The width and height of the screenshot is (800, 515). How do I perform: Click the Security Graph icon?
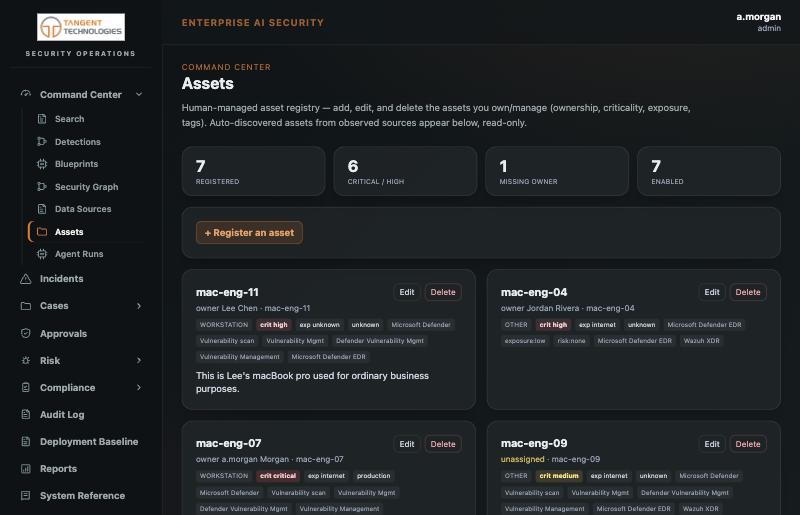[x=42, y=187]
